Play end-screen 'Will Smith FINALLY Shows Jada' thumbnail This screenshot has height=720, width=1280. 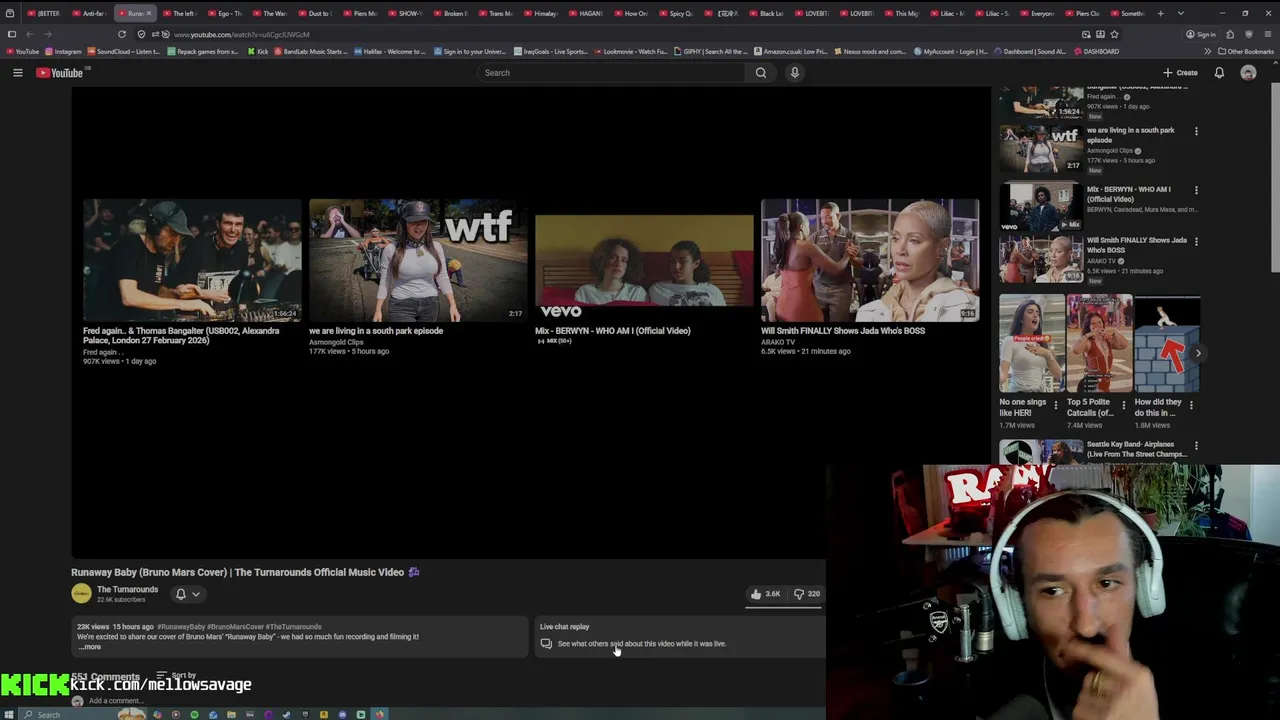(870, 260)
